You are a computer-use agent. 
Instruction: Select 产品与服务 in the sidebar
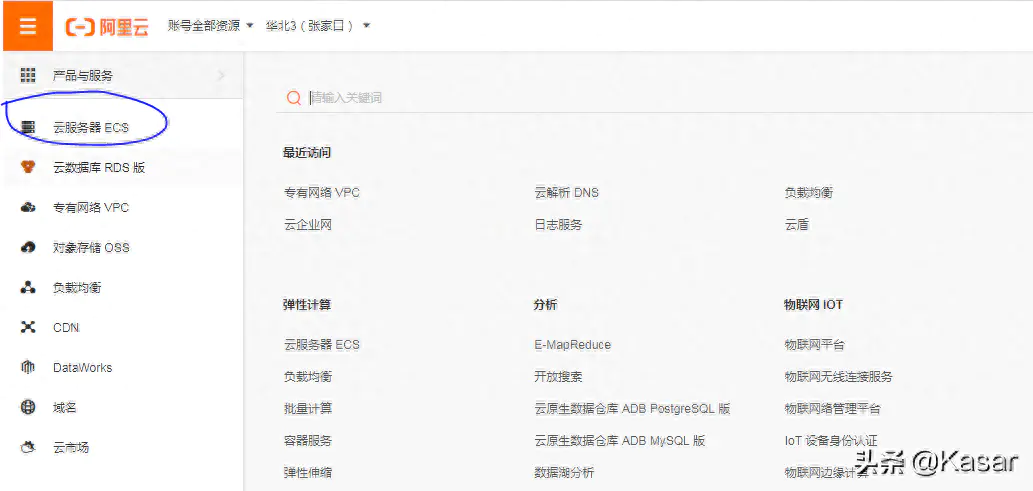pyautogui.click(x=83, y=76)
